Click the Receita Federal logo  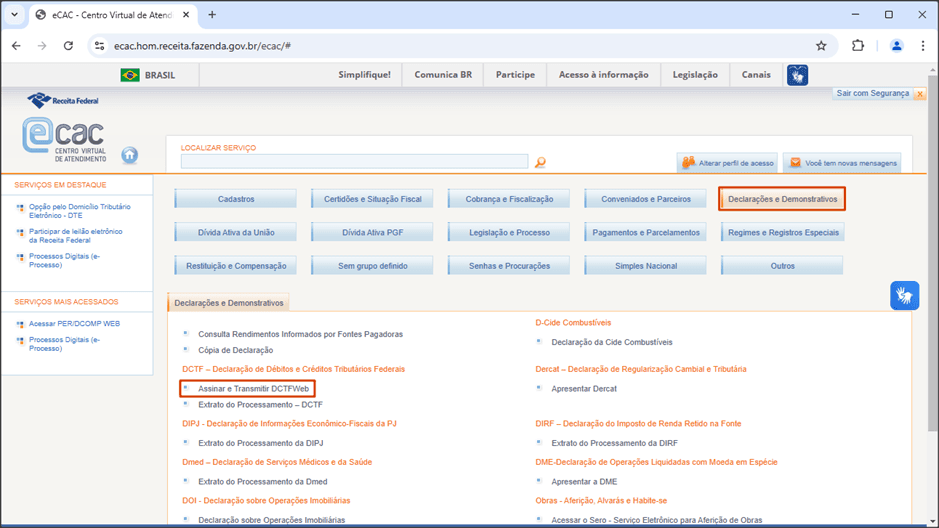coord(63,101)
